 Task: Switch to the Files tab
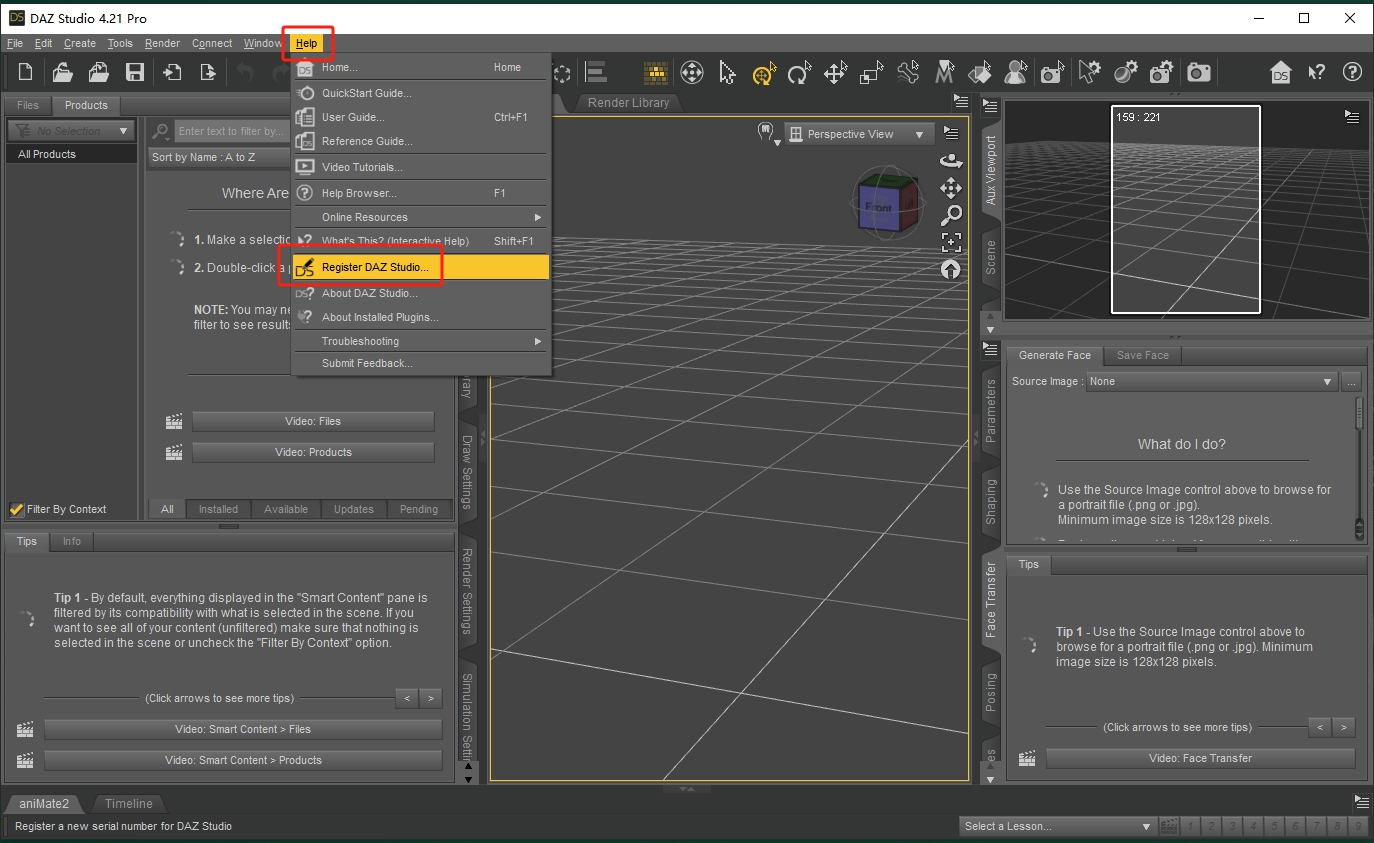point(28,105)
